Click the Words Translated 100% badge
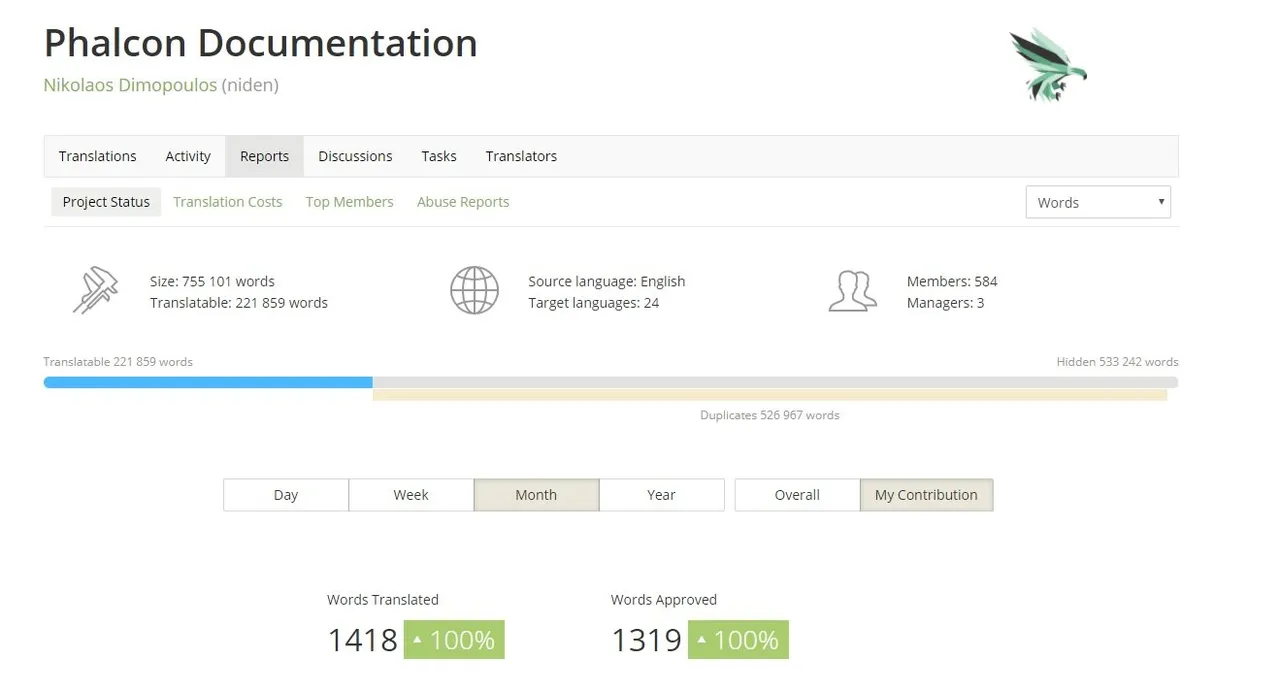This screenshot has width=1280, height=693. tap(454, 640)
